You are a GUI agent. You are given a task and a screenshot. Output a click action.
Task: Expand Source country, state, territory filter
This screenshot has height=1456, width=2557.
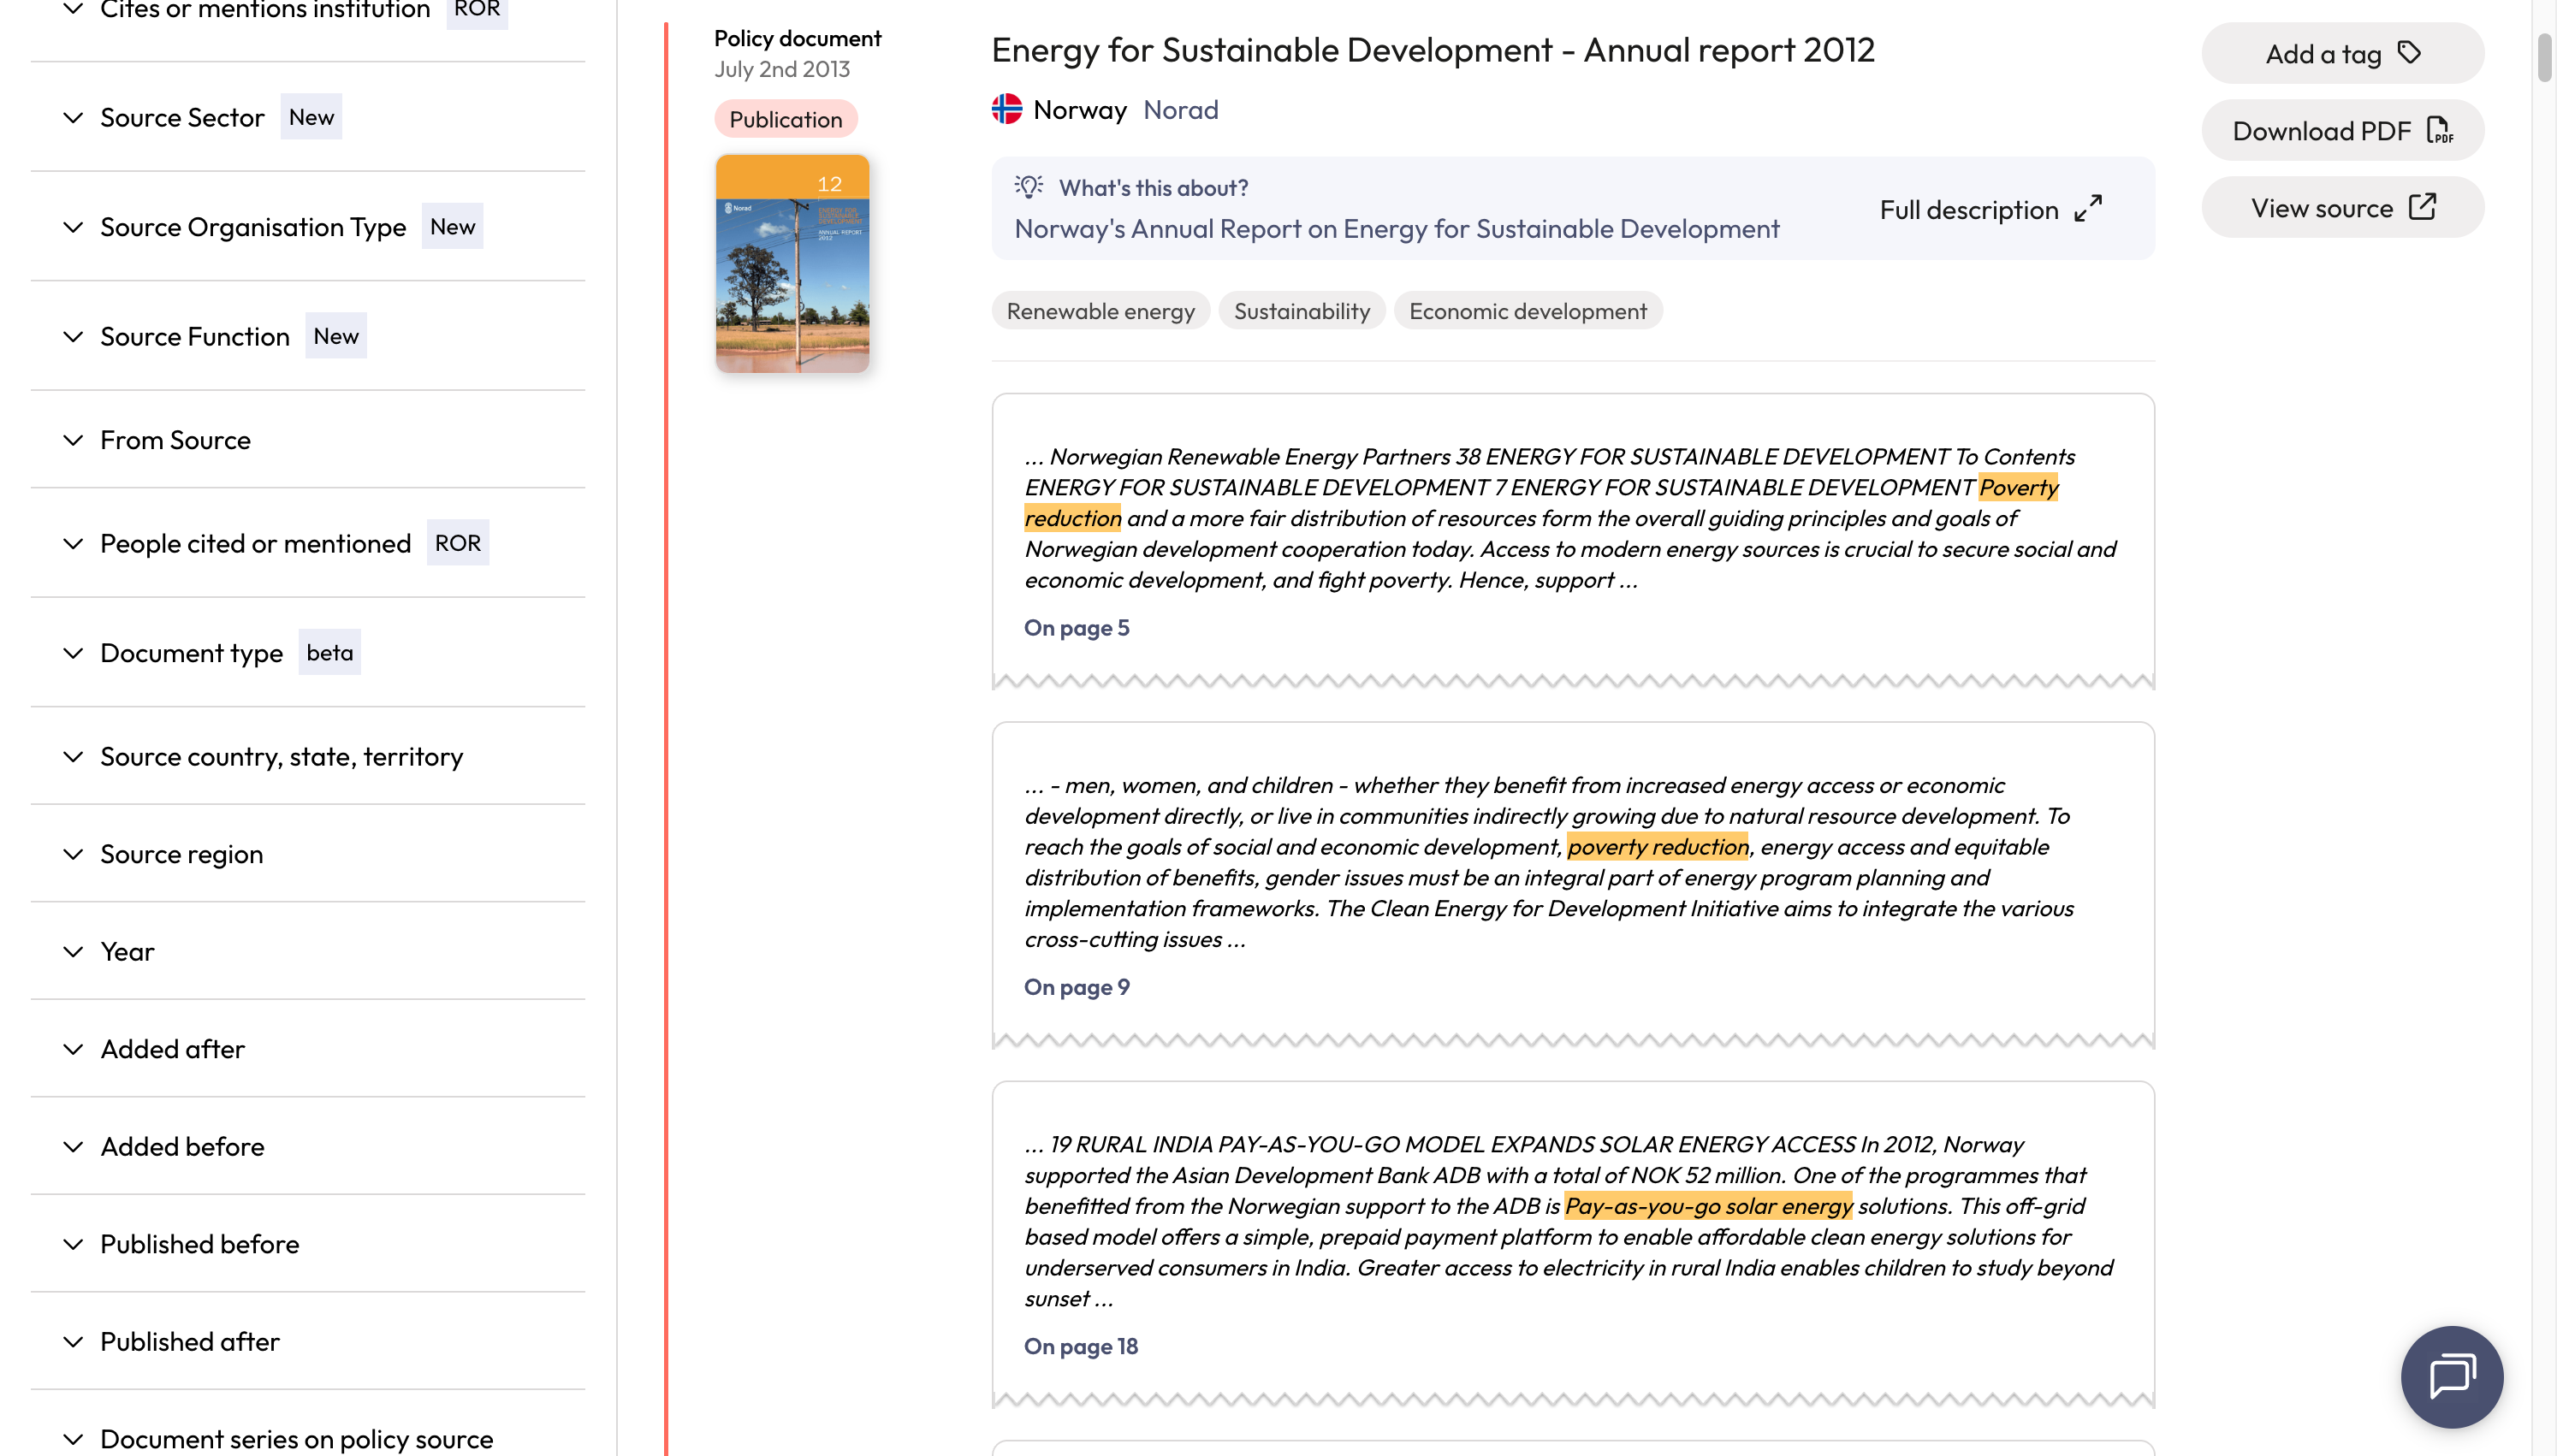[x=308, y=756]
